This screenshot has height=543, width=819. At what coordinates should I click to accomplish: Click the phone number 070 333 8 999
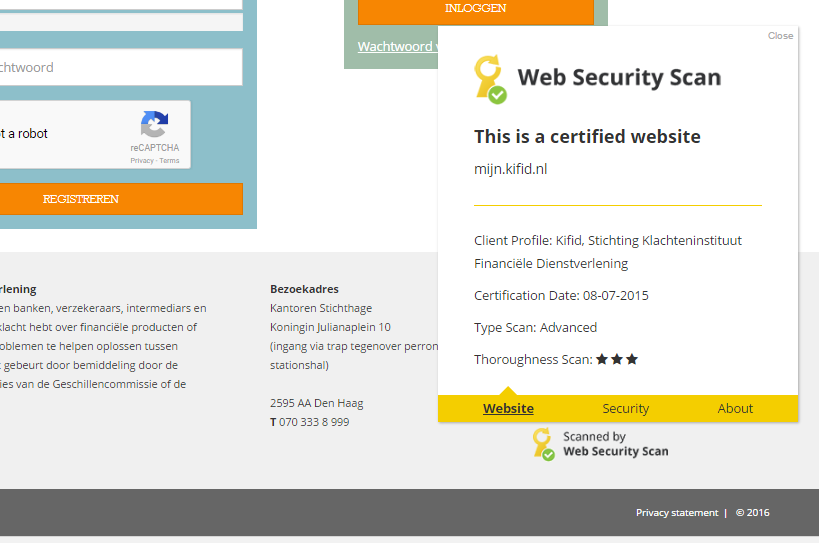pyautogui.click(x=314, y=422)
